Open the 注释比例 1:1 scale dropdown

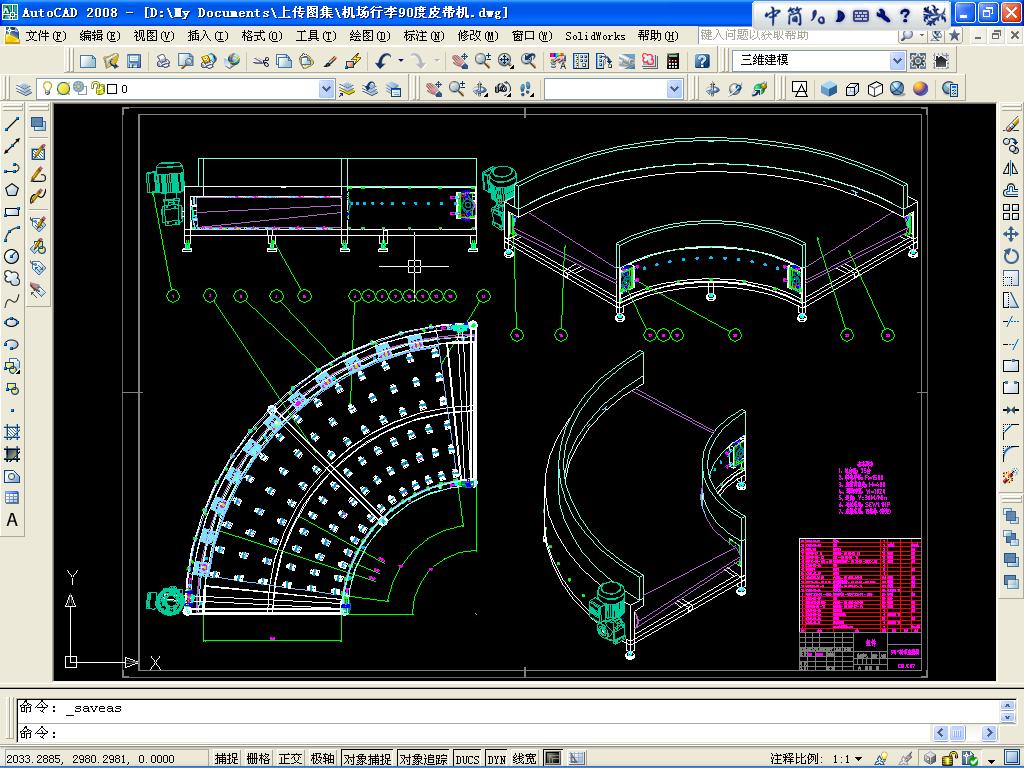click(857, 759)
